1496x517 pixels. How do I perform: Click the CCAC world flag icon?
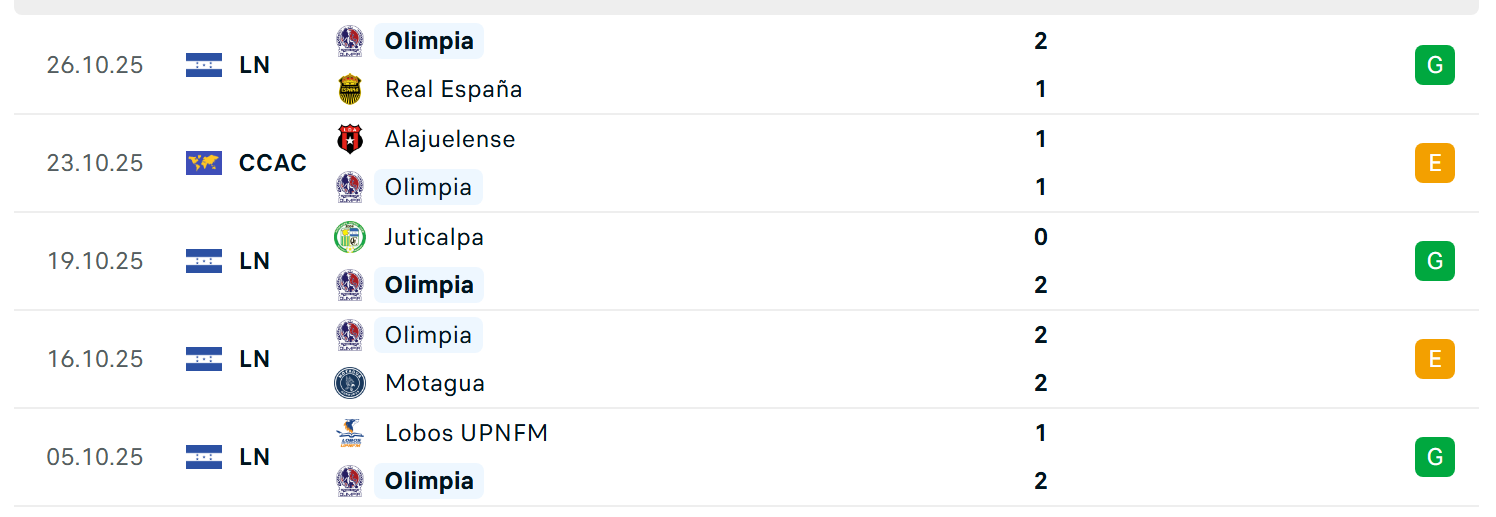click(x=204, y=163)
